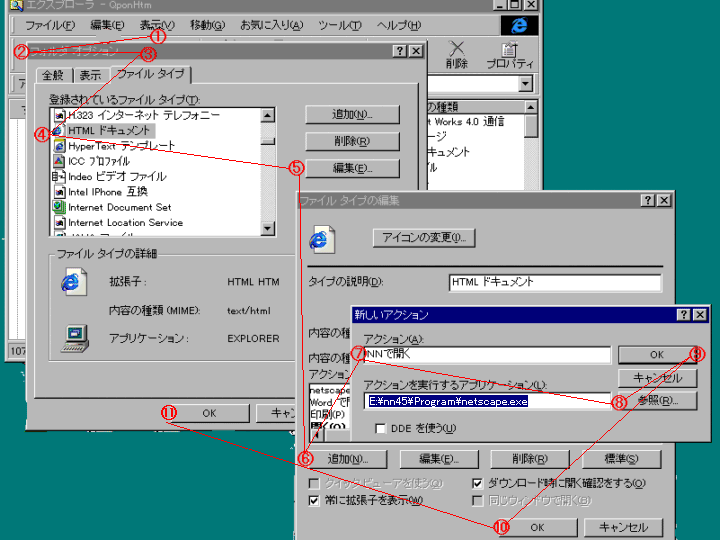
Task: Uncheck 常に拡張子を表示 checkbox
Action: coord(315,500)
